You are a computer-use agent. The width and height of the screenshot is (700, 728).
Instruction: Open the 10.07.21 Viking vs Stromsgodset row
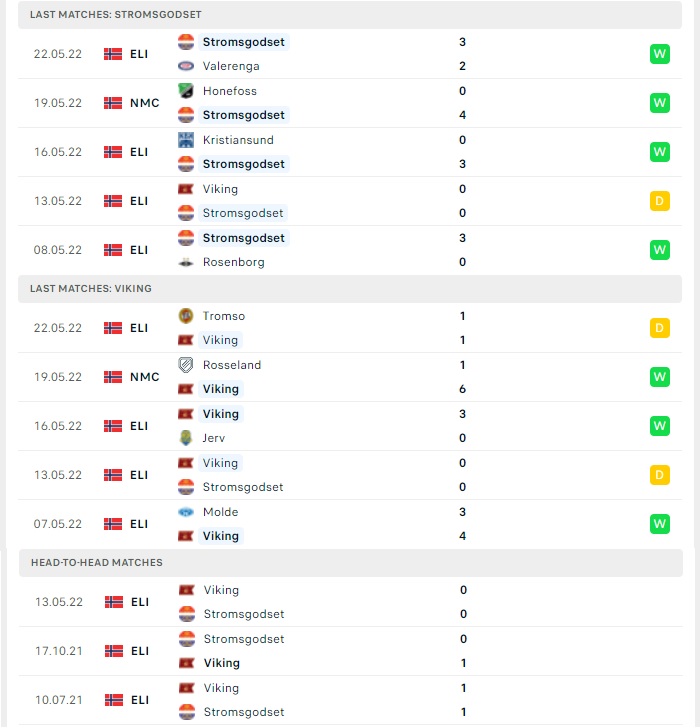[x=351, y=700]
